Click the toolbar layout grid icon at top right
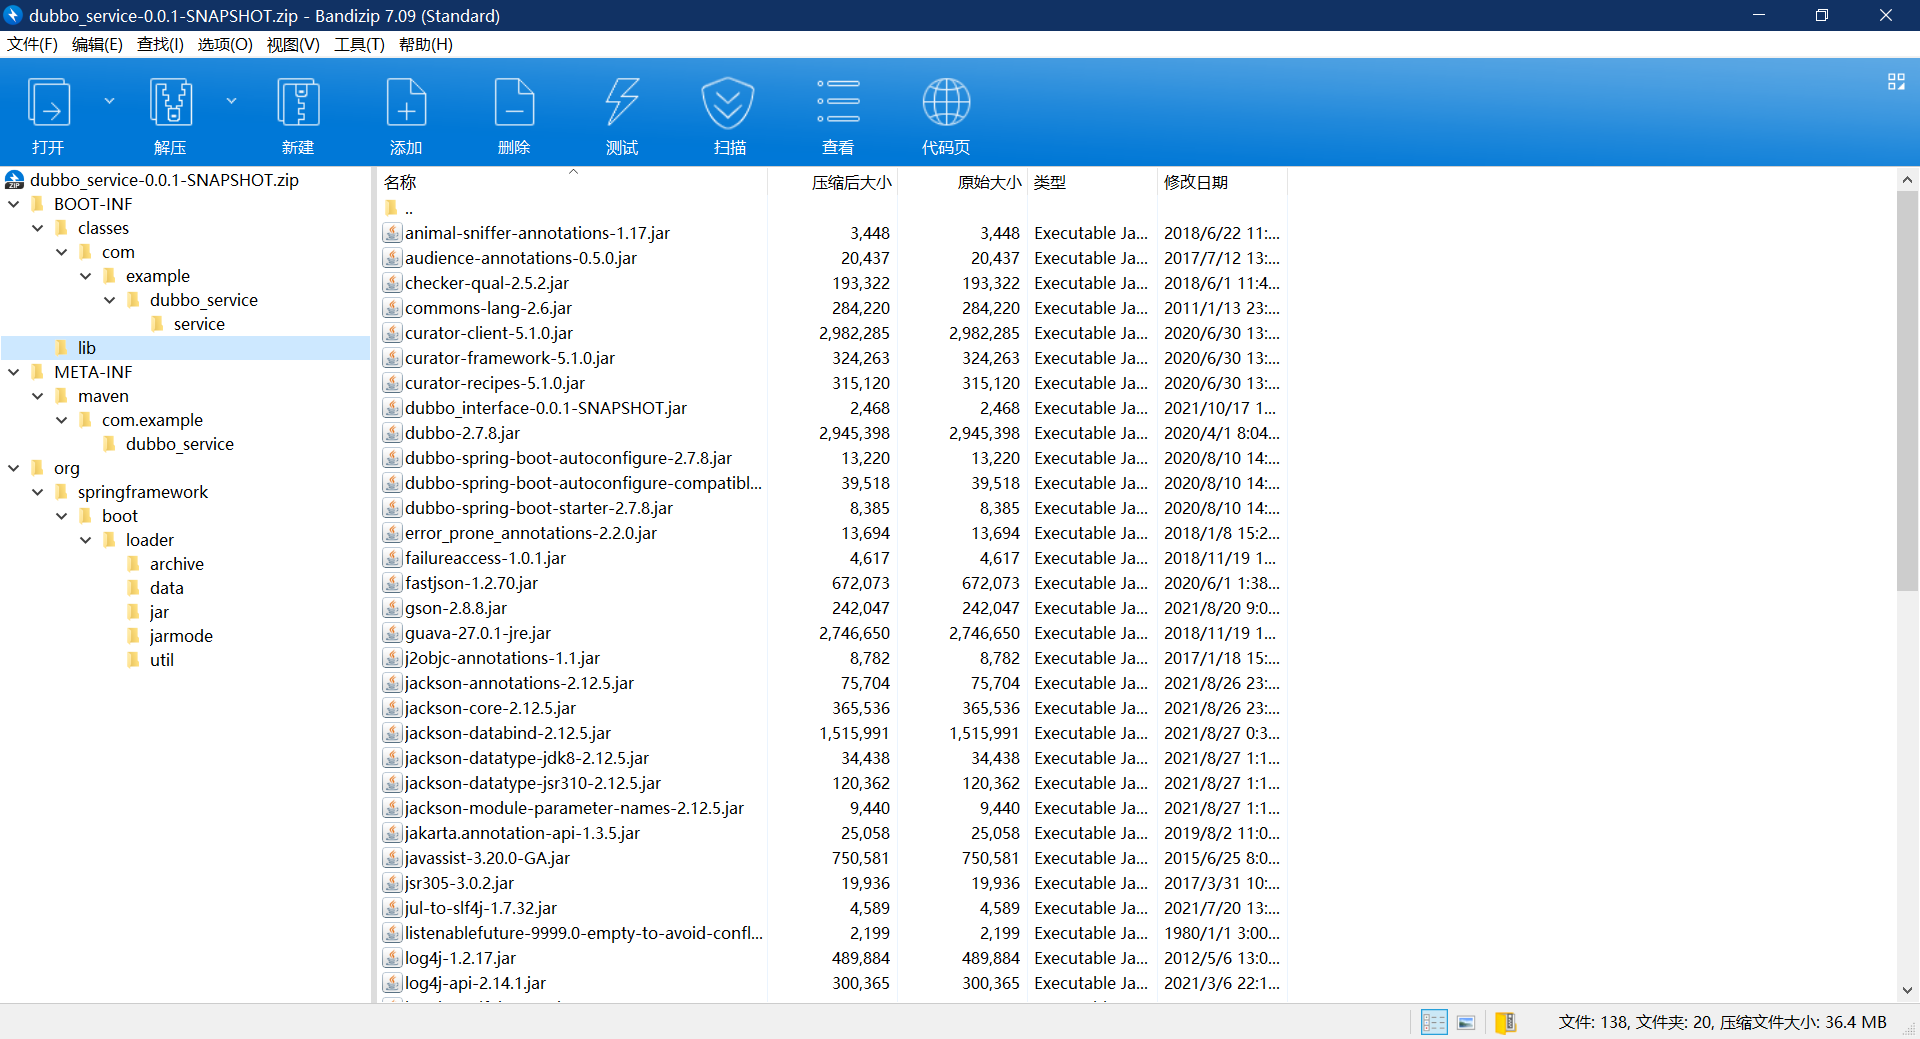This screenshot has height=1039, width=1920. tap(1896, 82)
